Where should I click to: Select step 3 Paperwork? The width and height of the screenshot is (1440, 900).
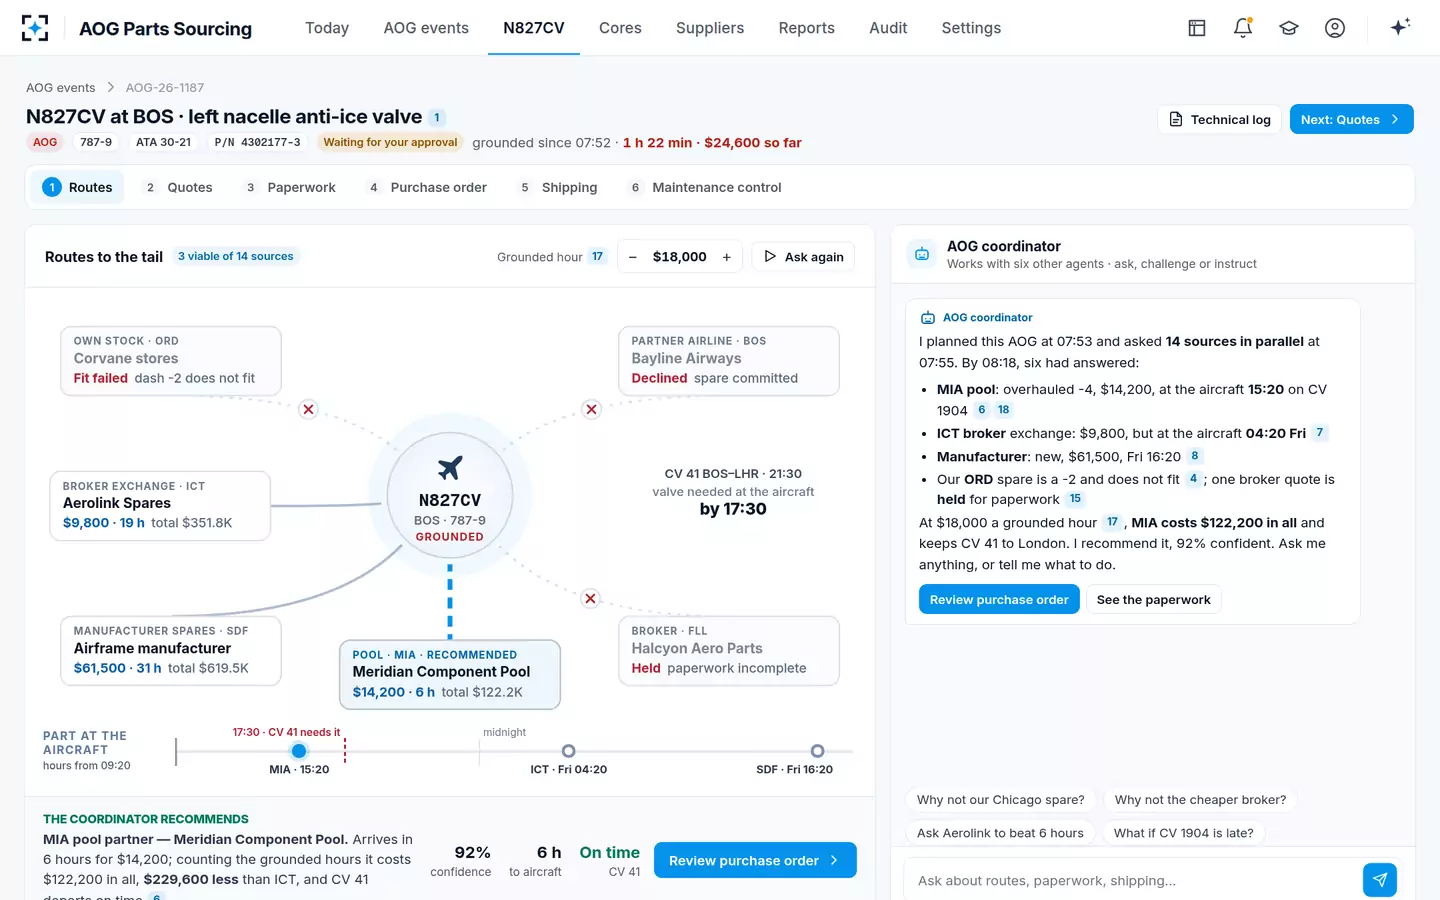290,187
